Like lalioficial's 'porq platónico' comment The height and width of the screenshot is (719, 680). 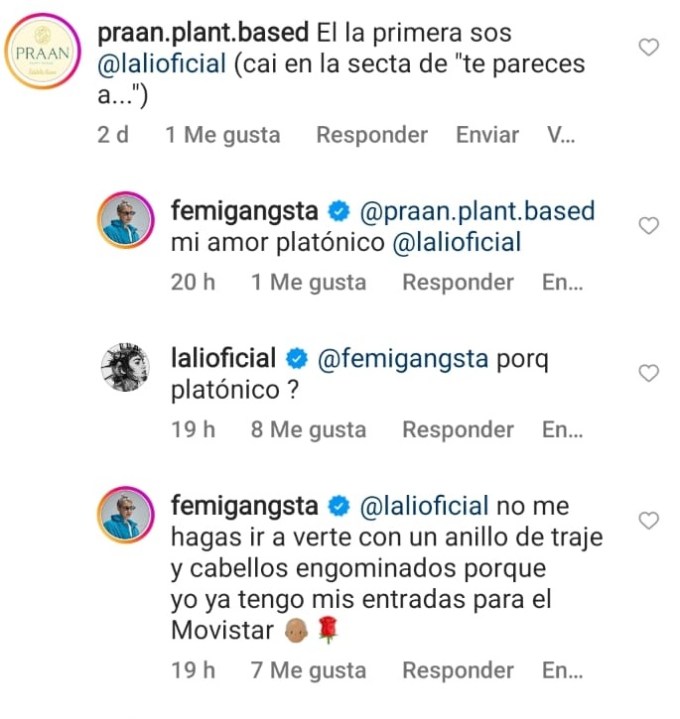648,373
